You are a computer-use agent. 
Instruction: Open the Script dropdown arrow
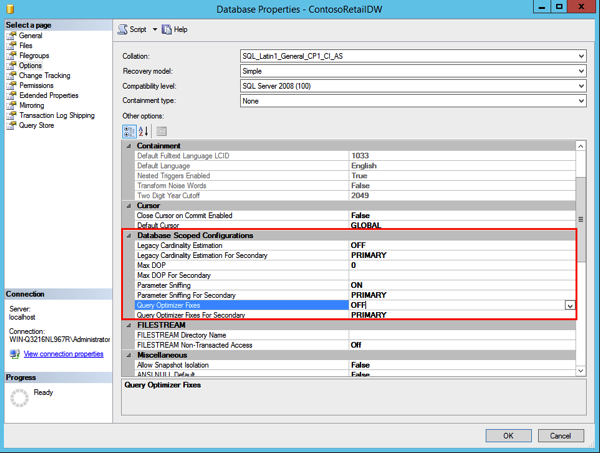tap(155, 29)
